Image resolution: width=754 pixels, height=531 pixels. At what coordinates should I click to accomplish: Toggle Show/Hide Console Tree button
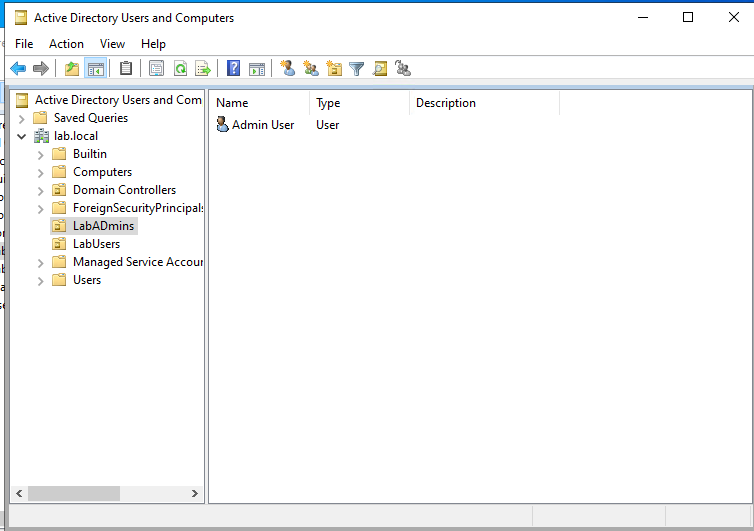[96, 69]
